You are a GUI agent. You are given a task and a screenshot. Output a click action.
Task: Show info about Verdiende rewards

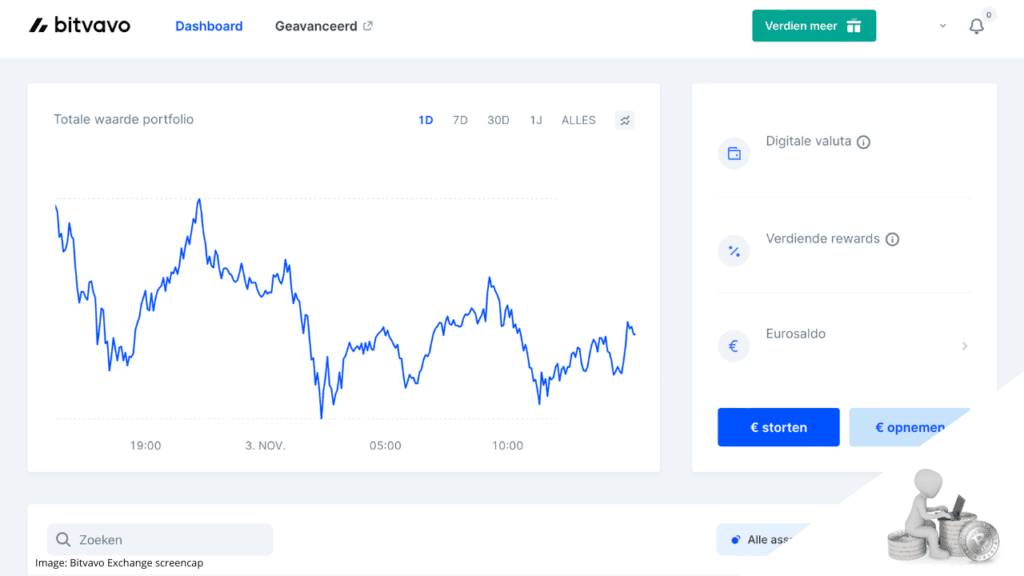click(891, 239)
